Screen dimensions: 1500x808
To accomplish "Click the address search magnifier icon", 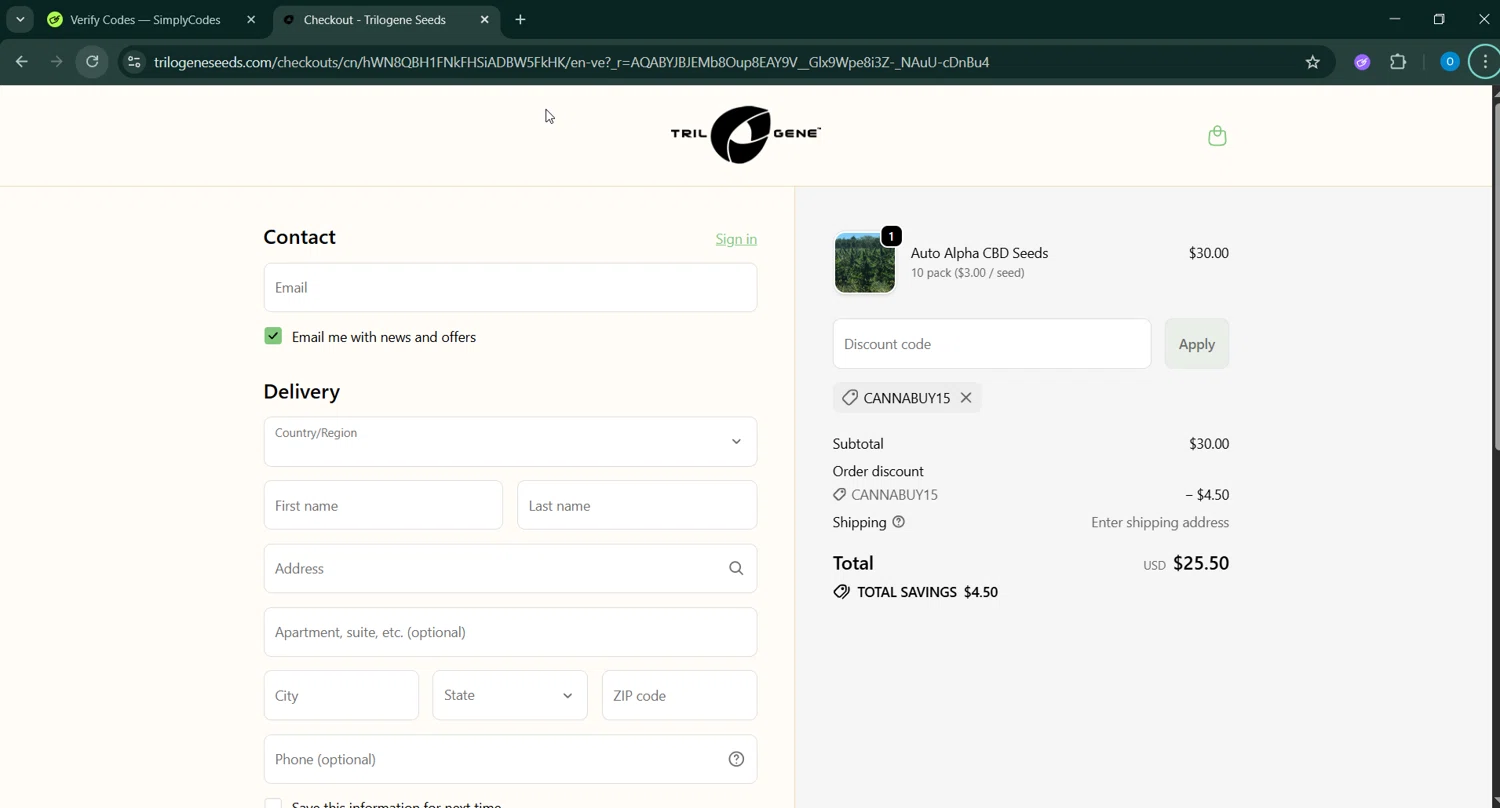I will [x=736, y=569].
